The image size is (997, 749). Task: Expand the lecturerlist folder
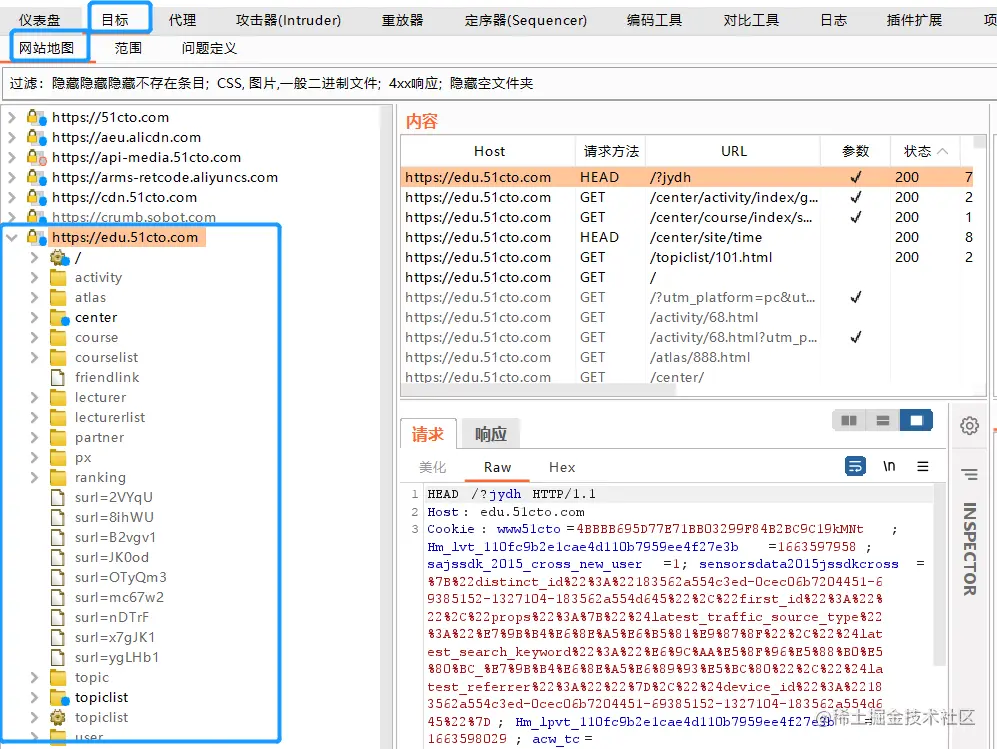34,418
